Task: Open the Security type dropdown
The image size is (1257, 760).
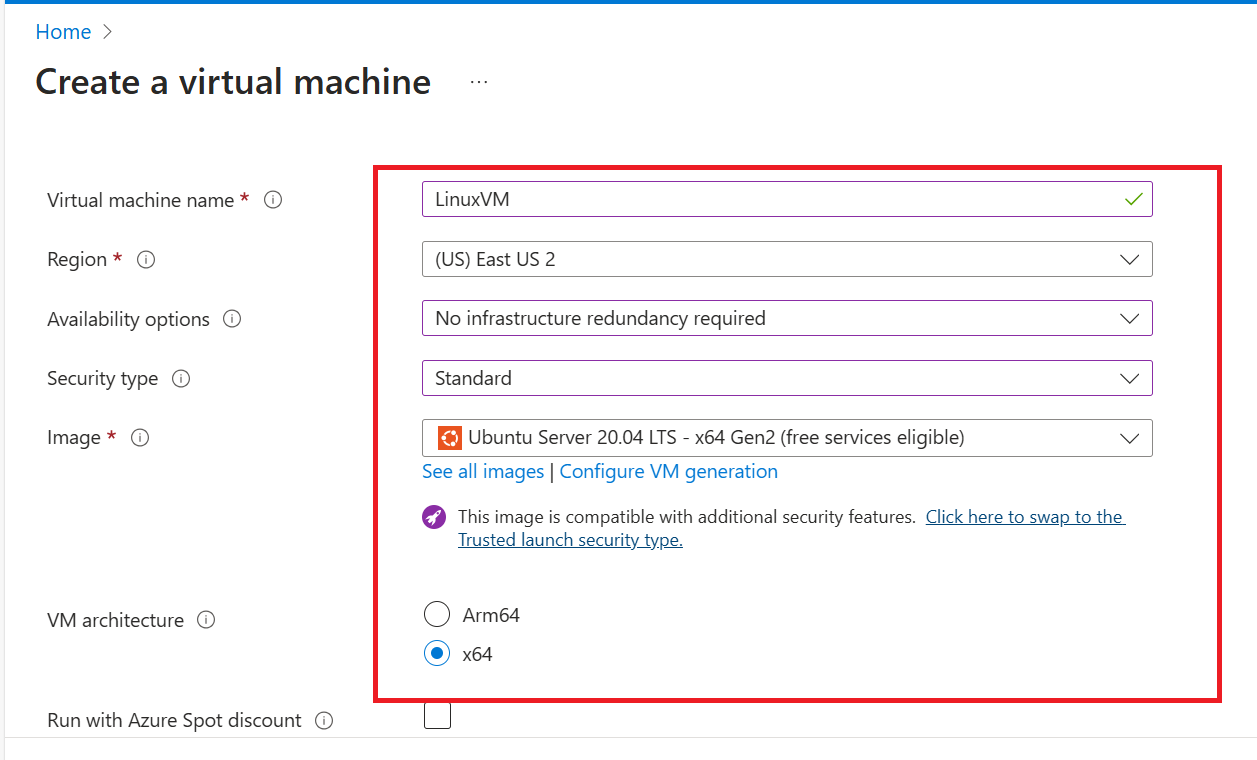Action: pyautogui.click(x=786, y=379)
